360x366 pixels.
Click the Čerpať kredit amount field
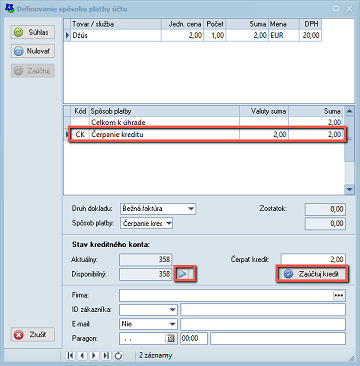313,259
